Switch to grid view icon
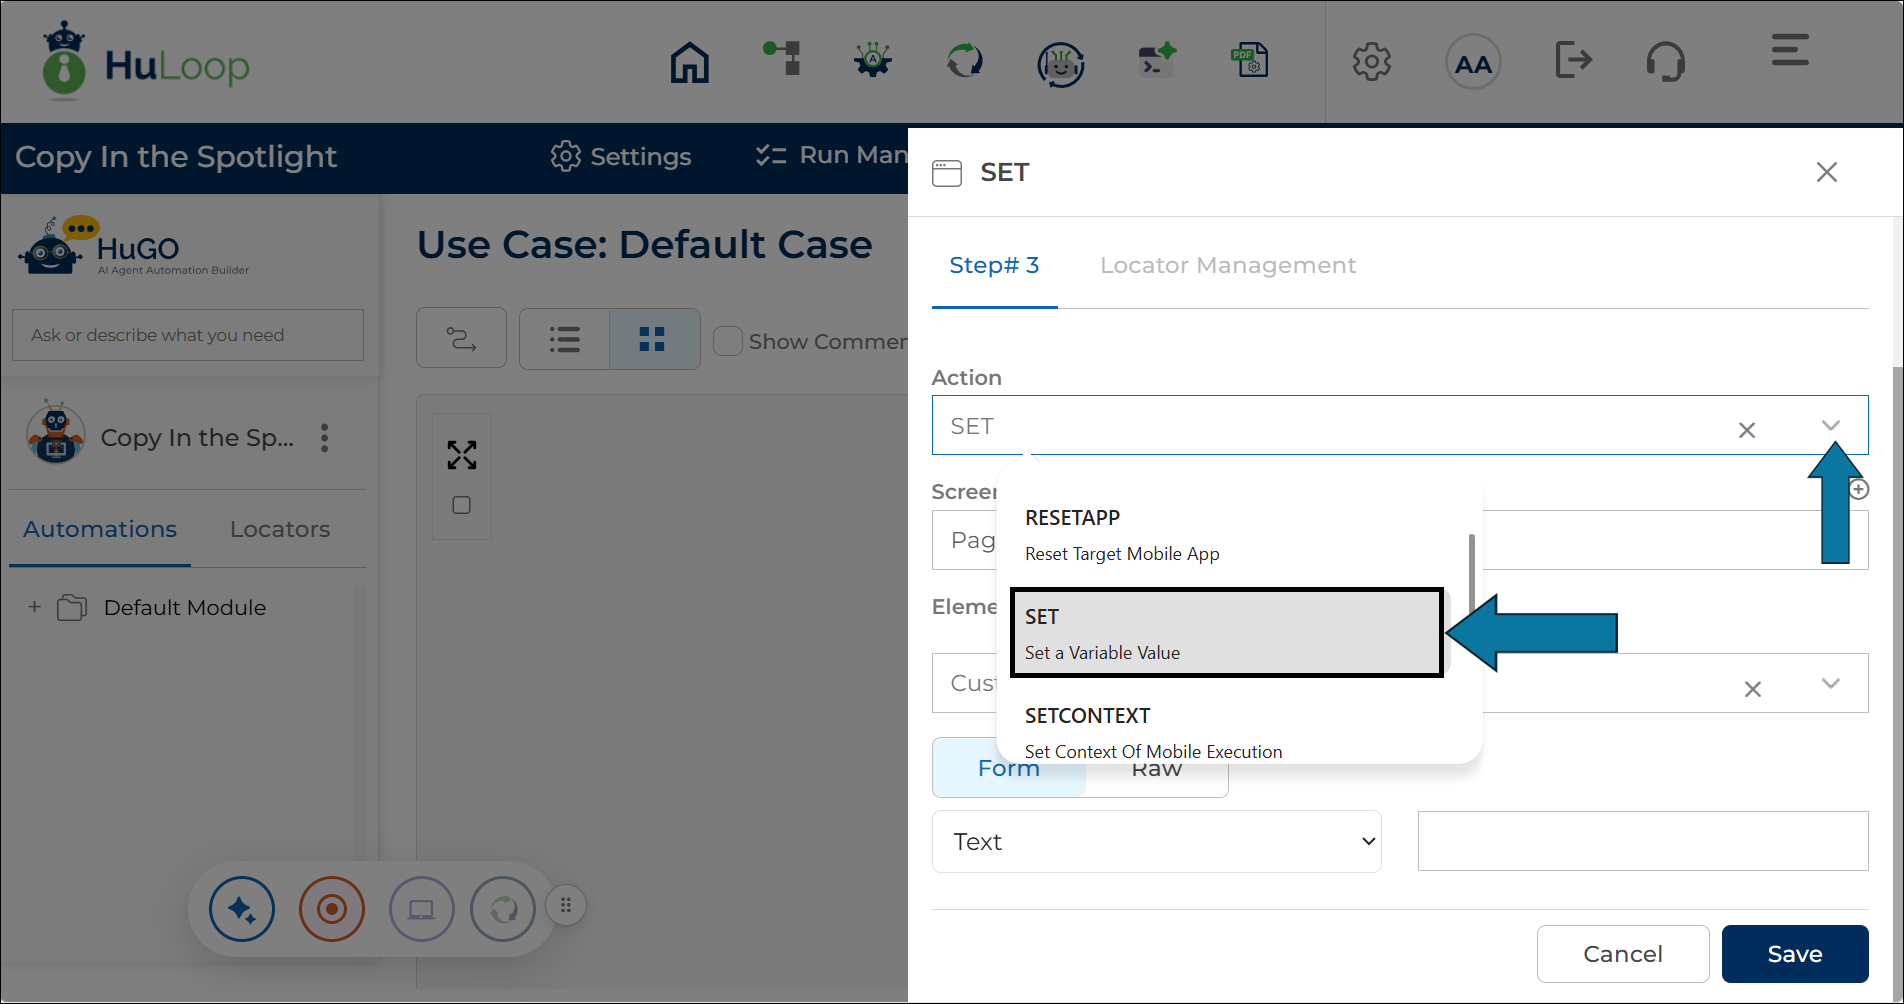1904x1004 pixels. (x=652, y=339)
